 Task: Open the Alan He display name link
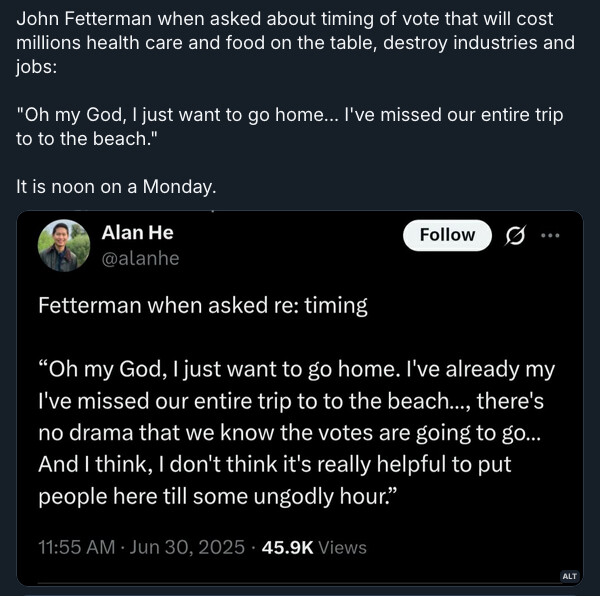[x=137, y=233]
